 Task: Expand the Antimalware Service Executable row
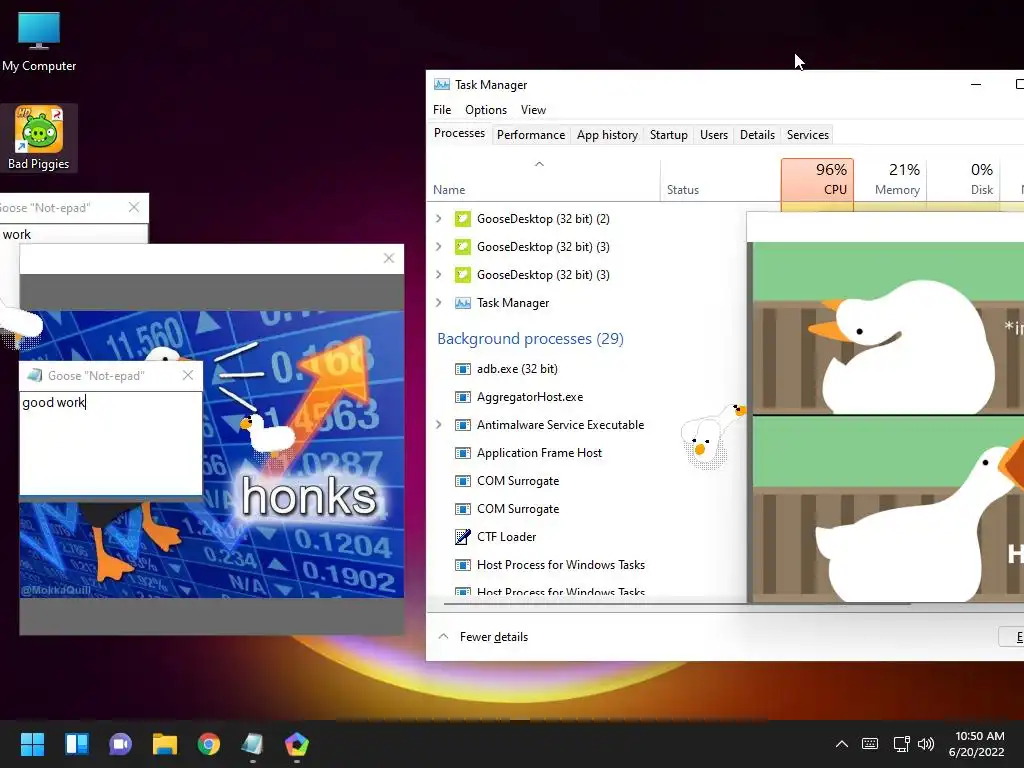(439, 425)
